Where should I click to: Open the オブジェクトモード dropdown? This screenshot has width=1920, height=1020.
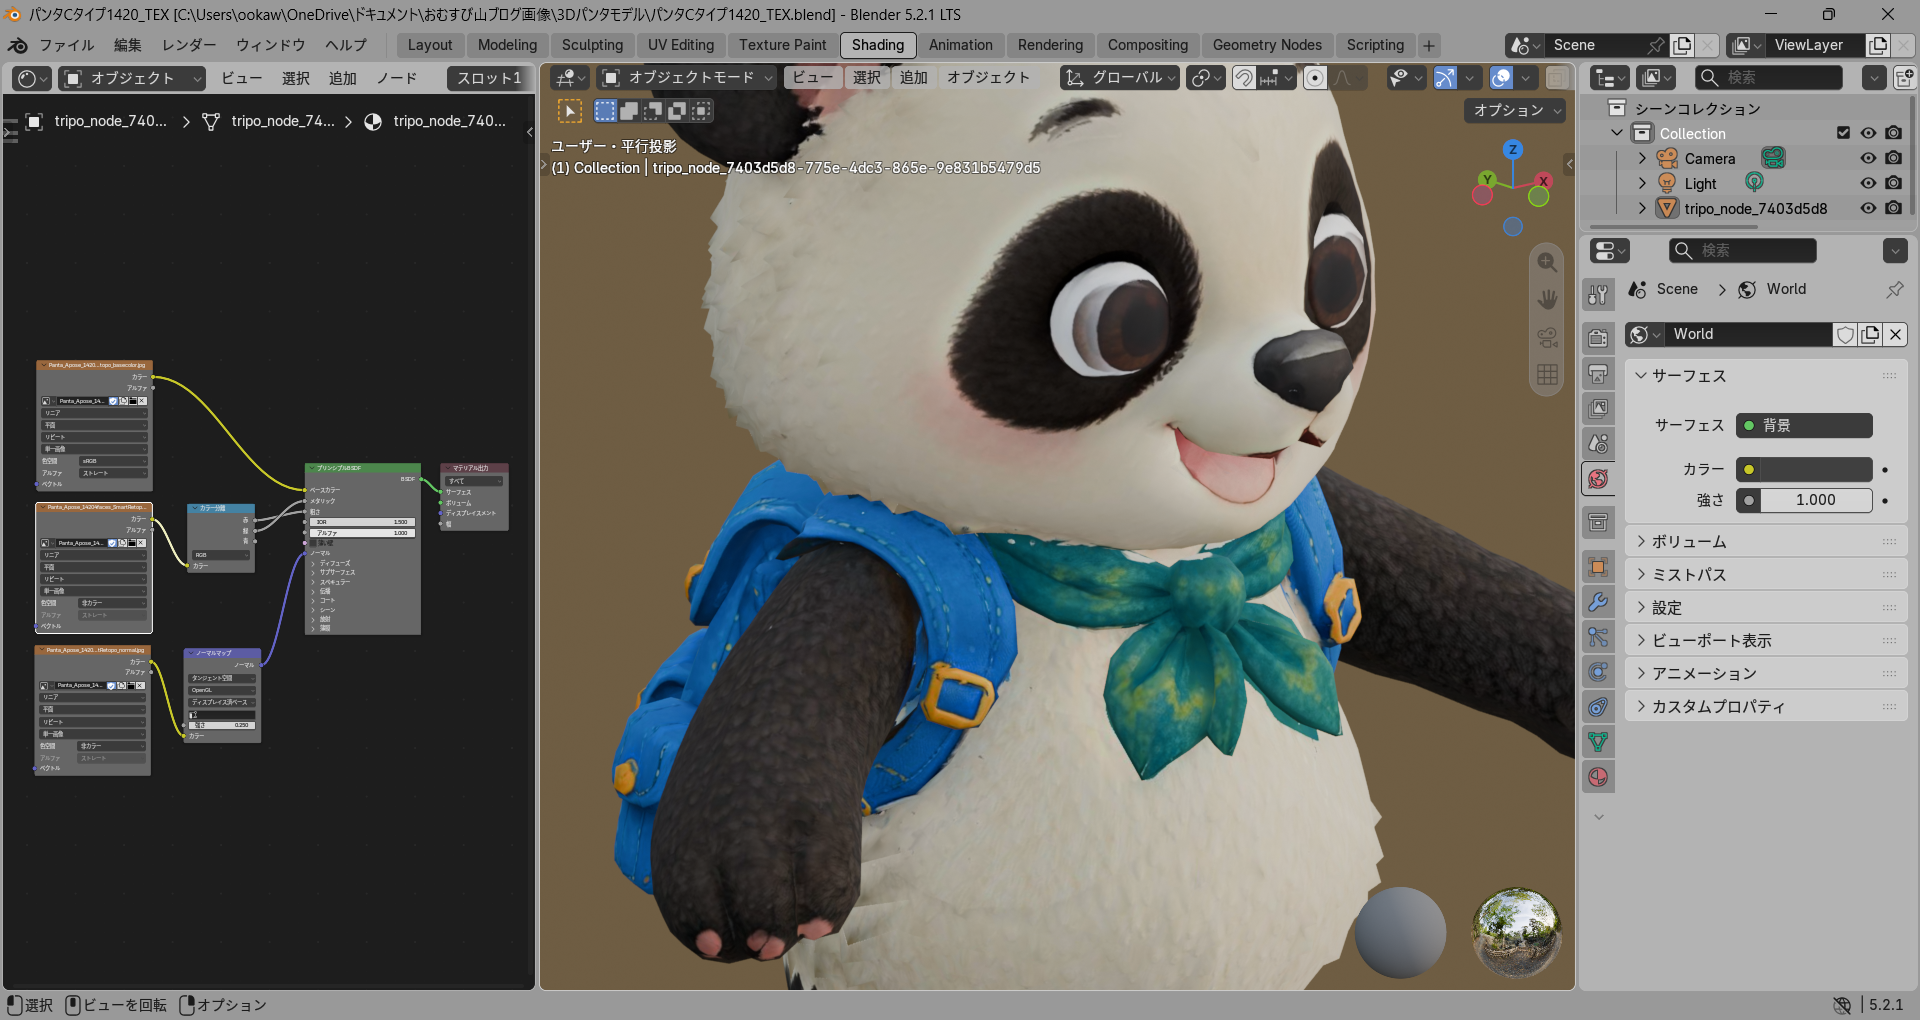688,77
